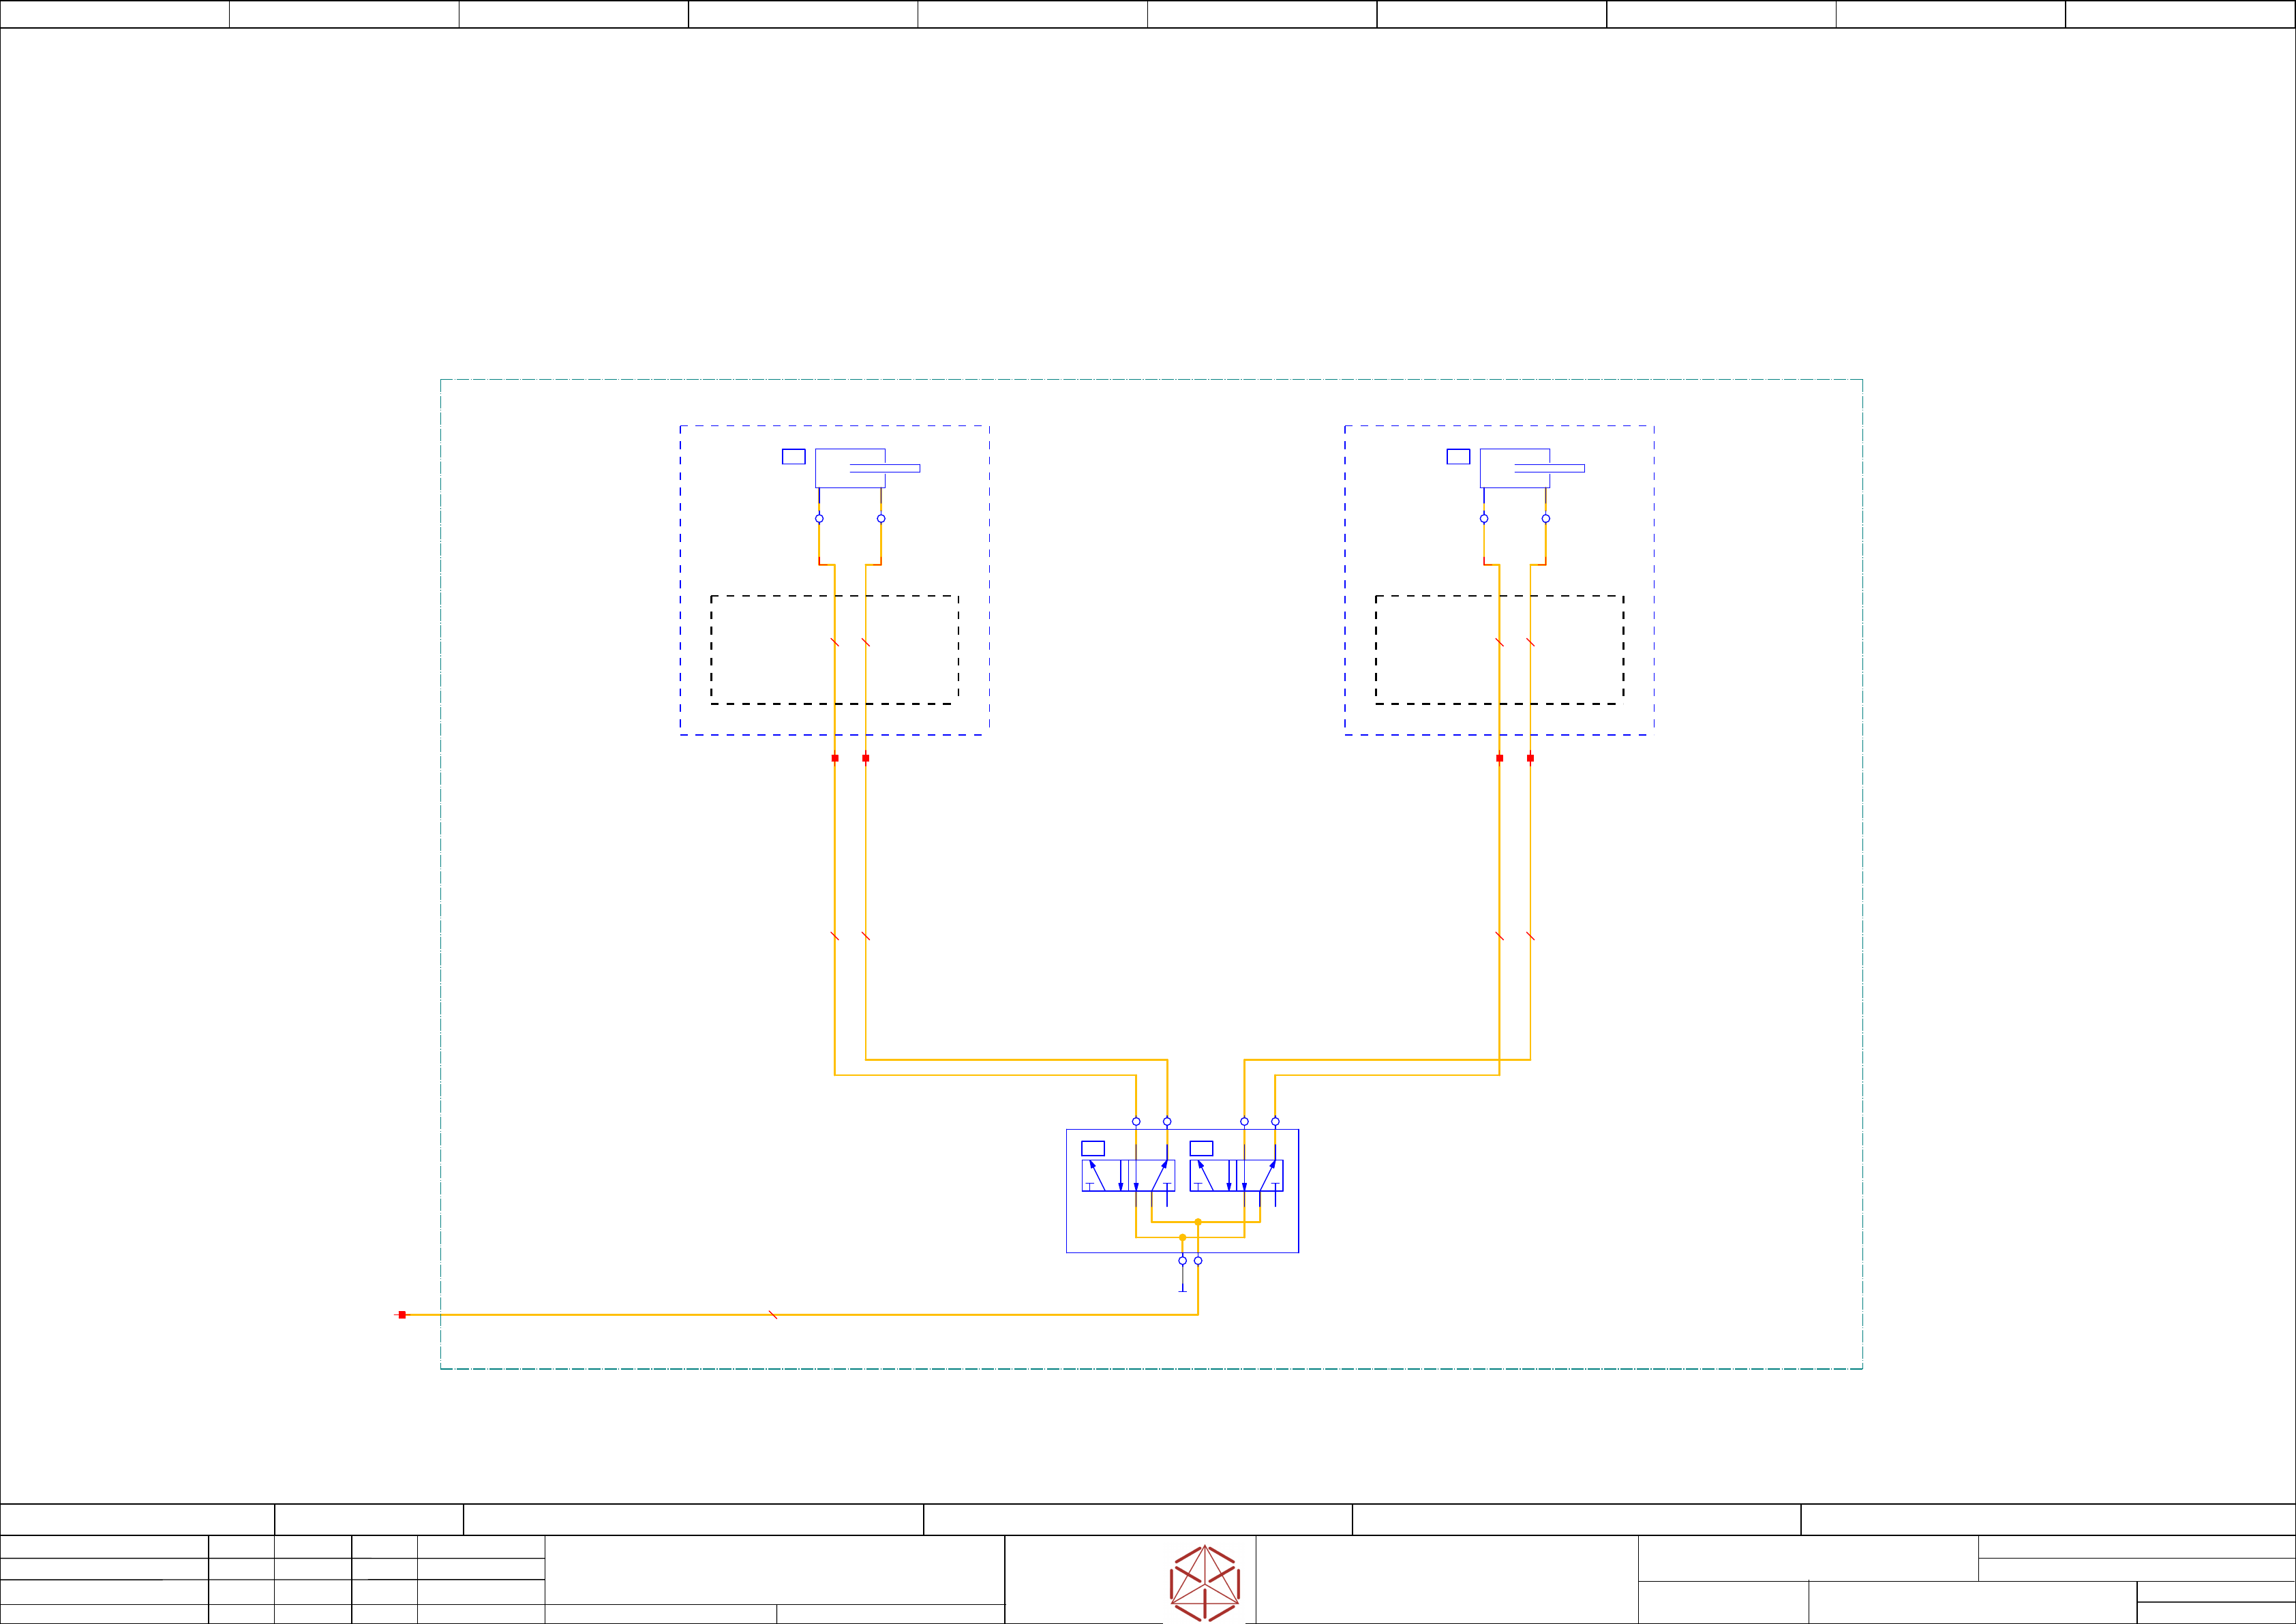Click small label box beside right cylinder
This screenshot has width=2296, height=1624.
(x=1458, y=457)
